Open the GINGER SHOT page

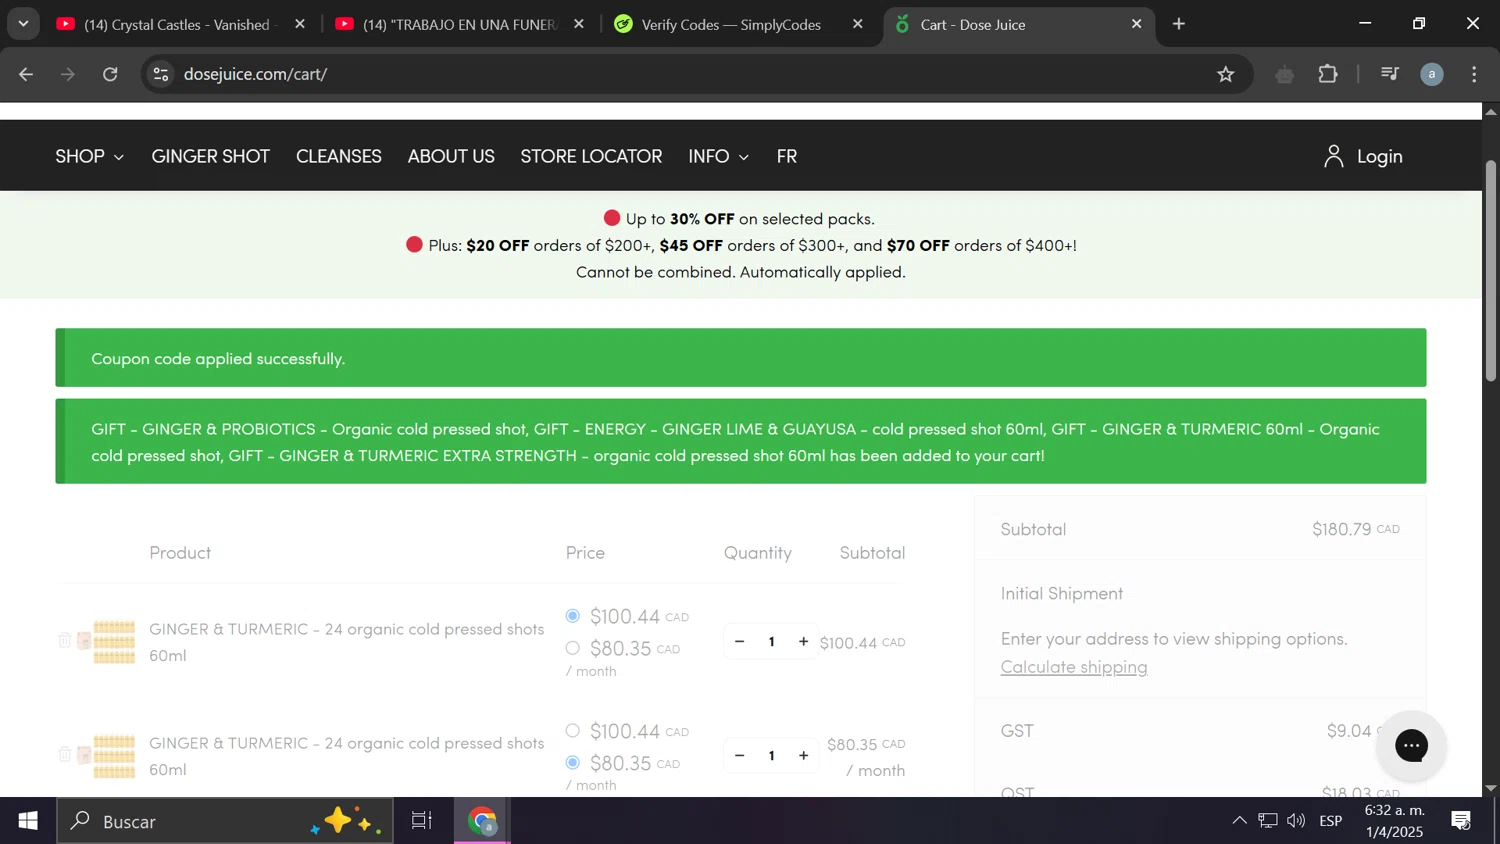(211, 156)
